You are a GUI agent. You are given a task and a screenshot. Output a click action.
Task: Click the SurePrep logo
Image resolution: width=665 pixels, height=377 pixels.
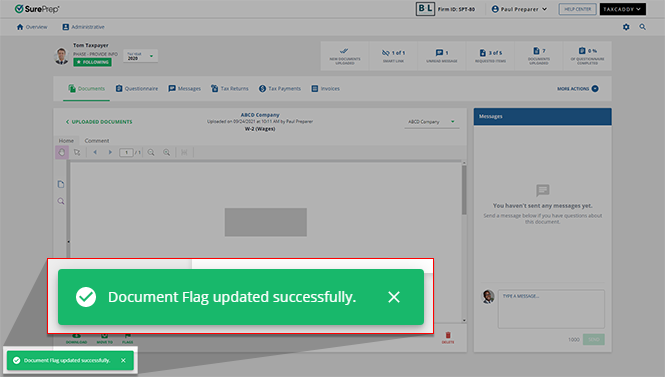(x=37, y=9)
